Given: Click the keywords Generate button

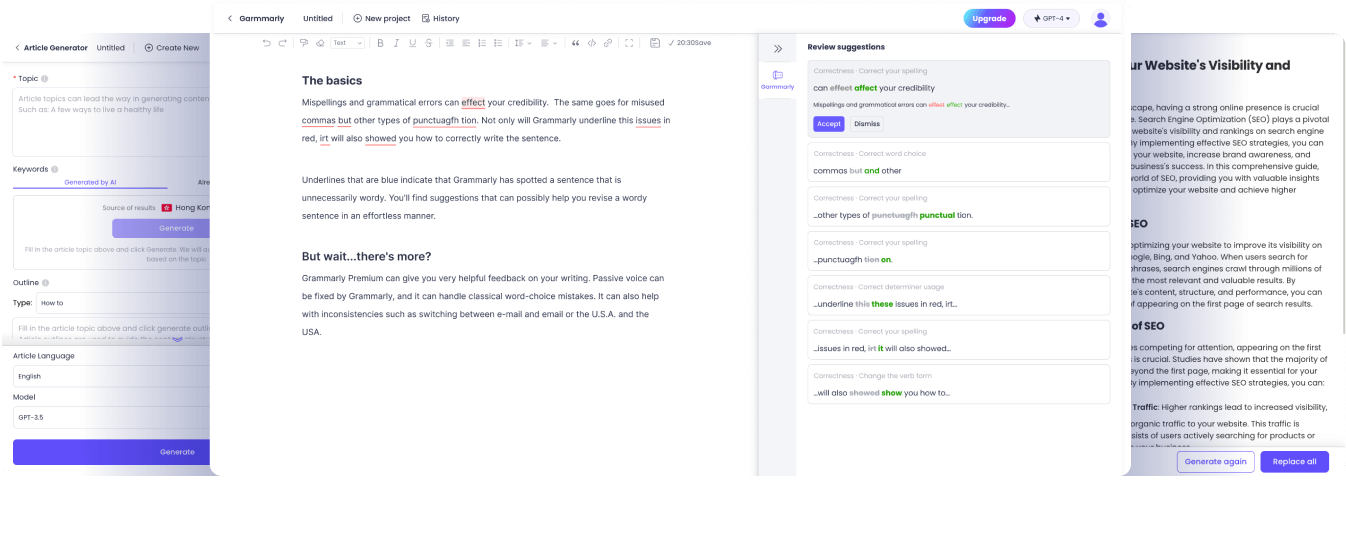Looking at the screenshot, I should [x=161, y=228].
